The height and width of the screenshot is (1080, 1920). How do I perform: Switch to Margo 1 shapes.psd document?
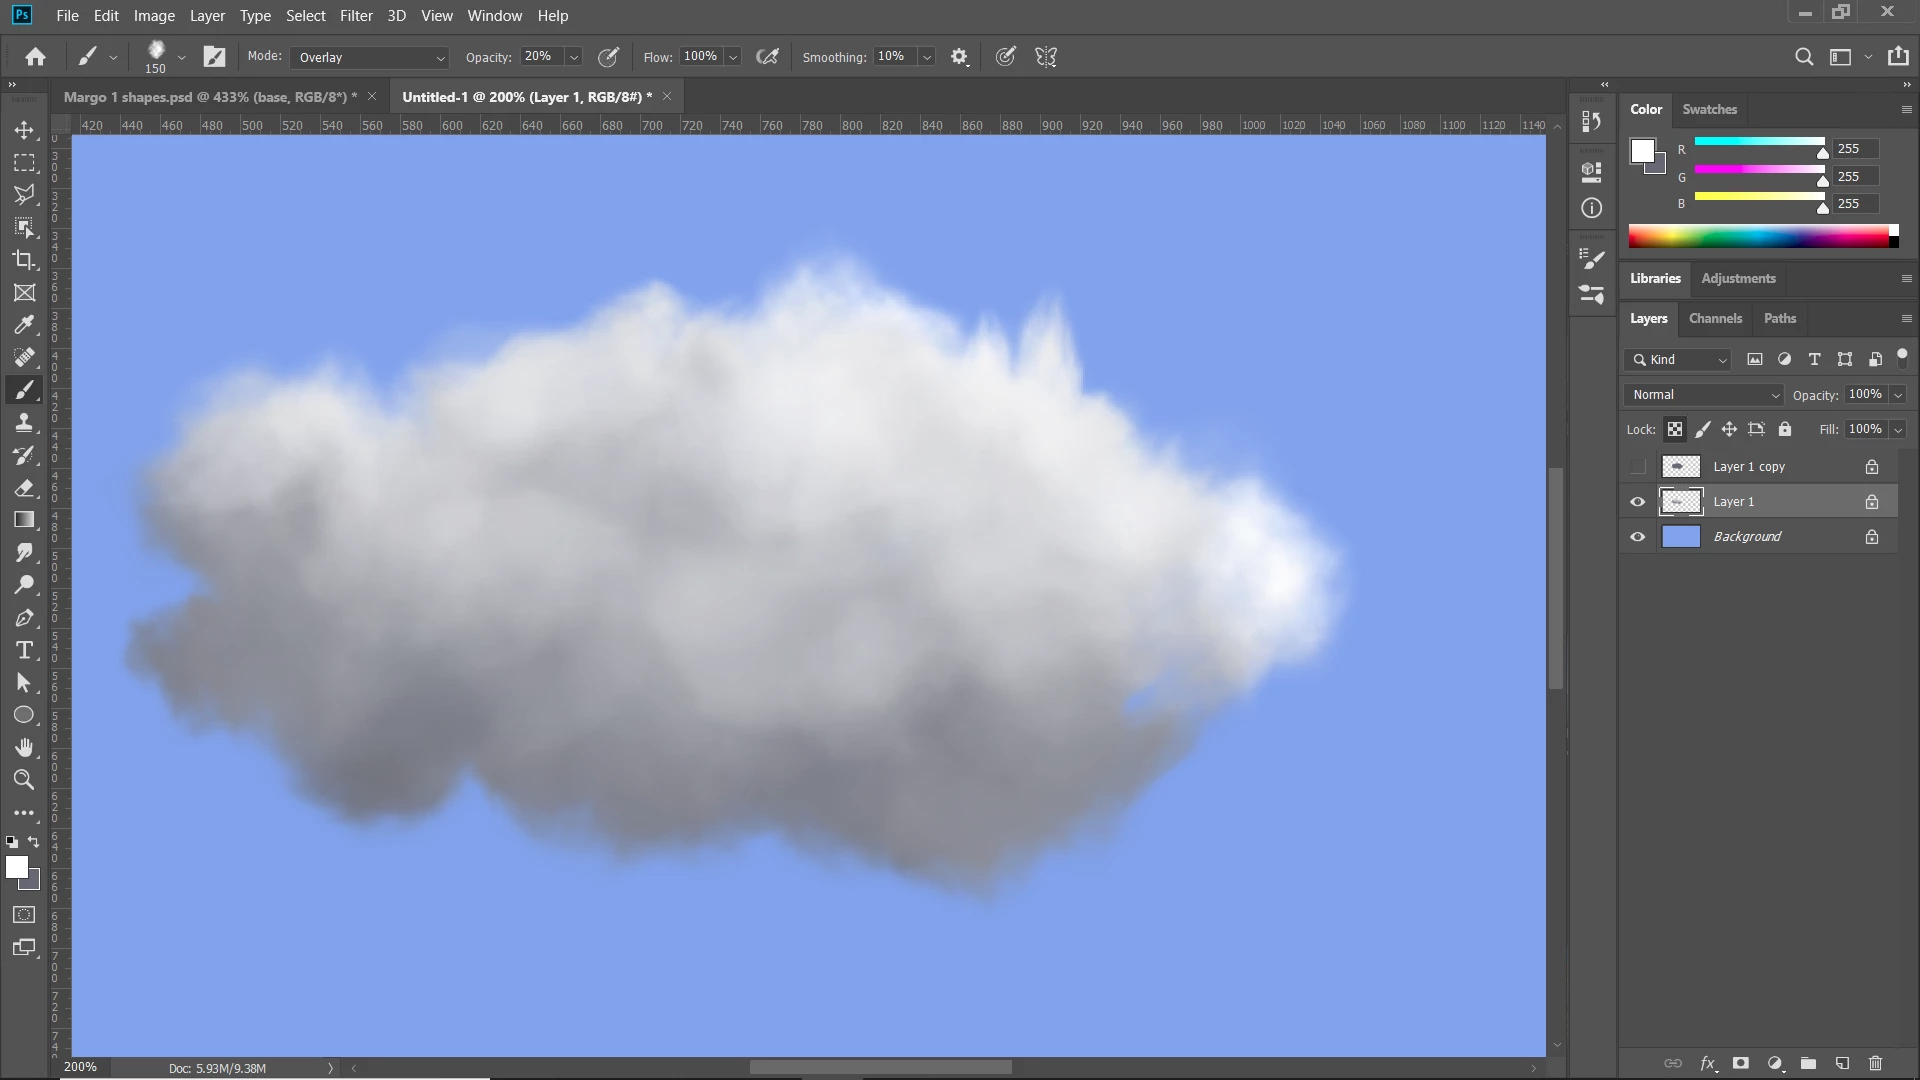click(210, 97)
